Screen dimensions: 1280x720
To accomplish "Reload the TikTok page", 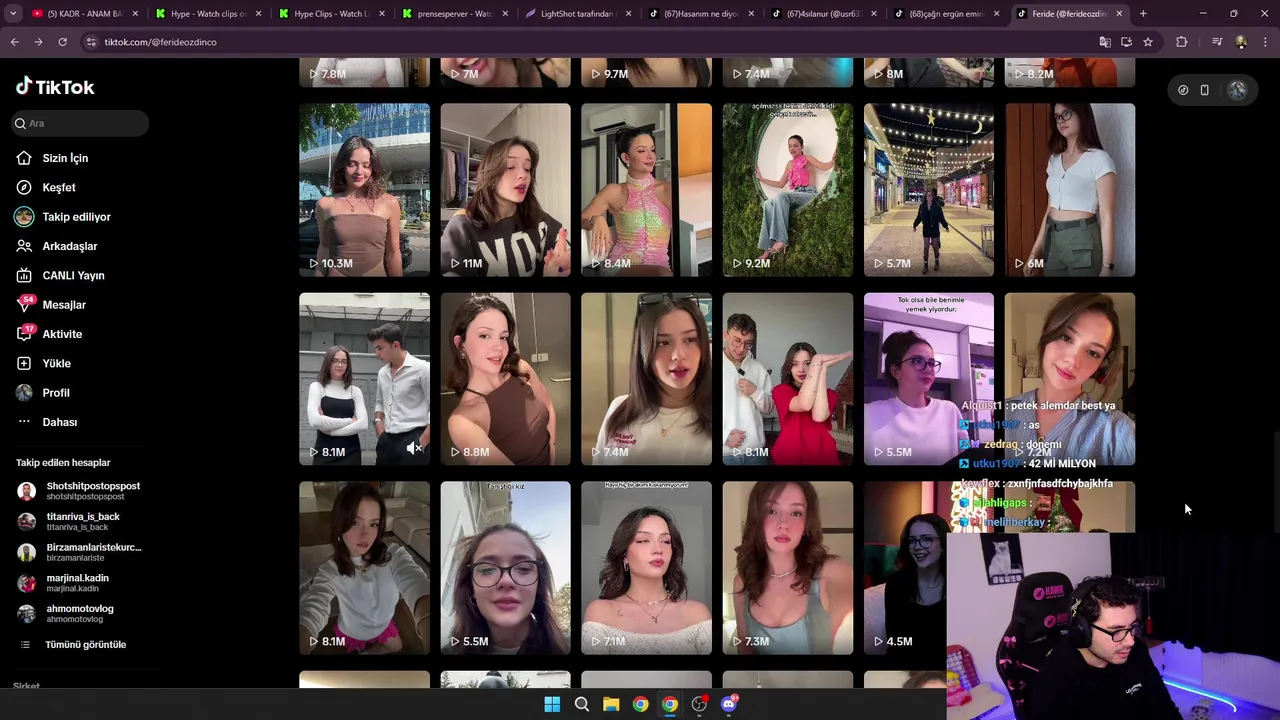I will [62, 42].
